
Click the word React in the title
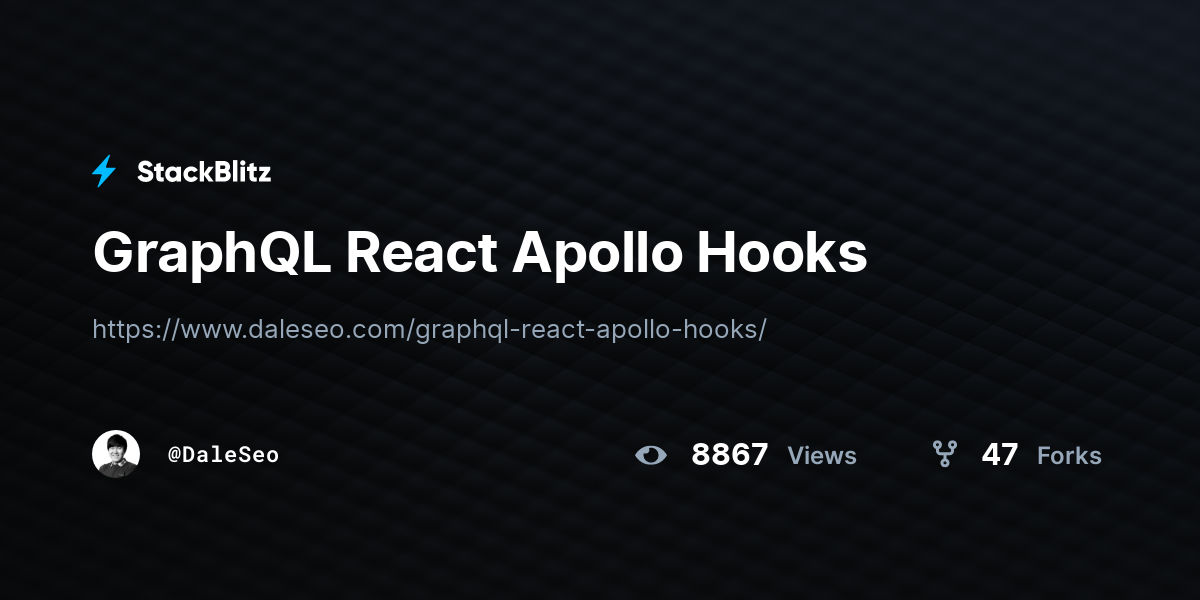click(x=422, y=254)
